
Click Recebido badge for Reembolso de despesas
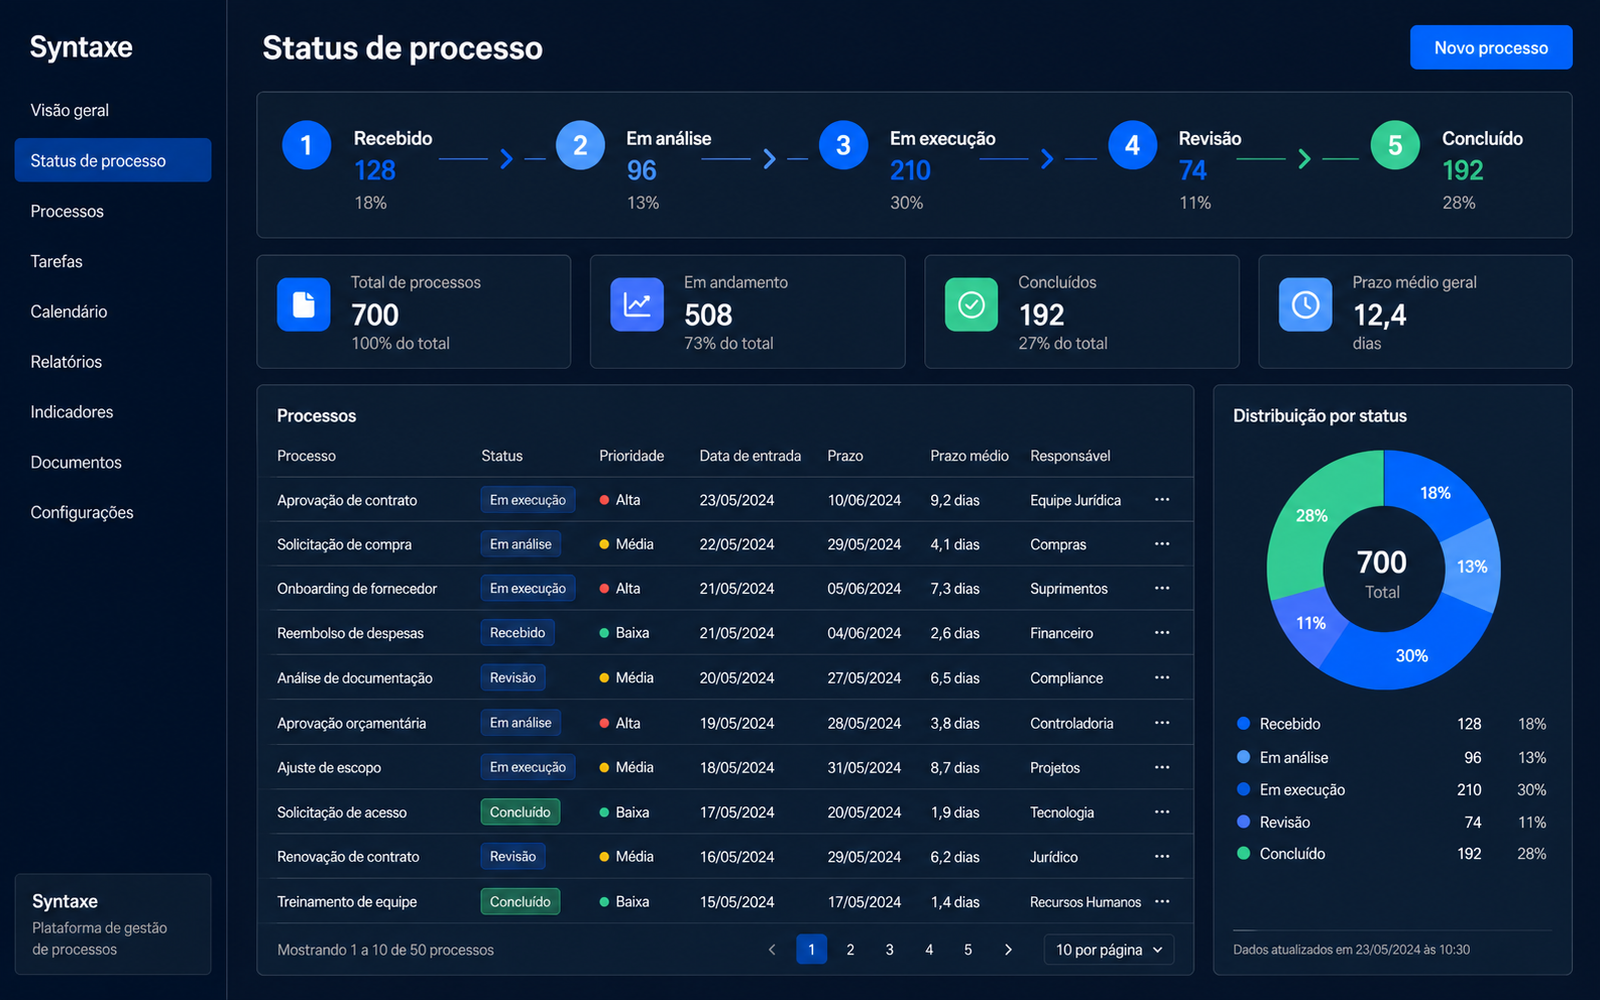click(x=517, y=632)
